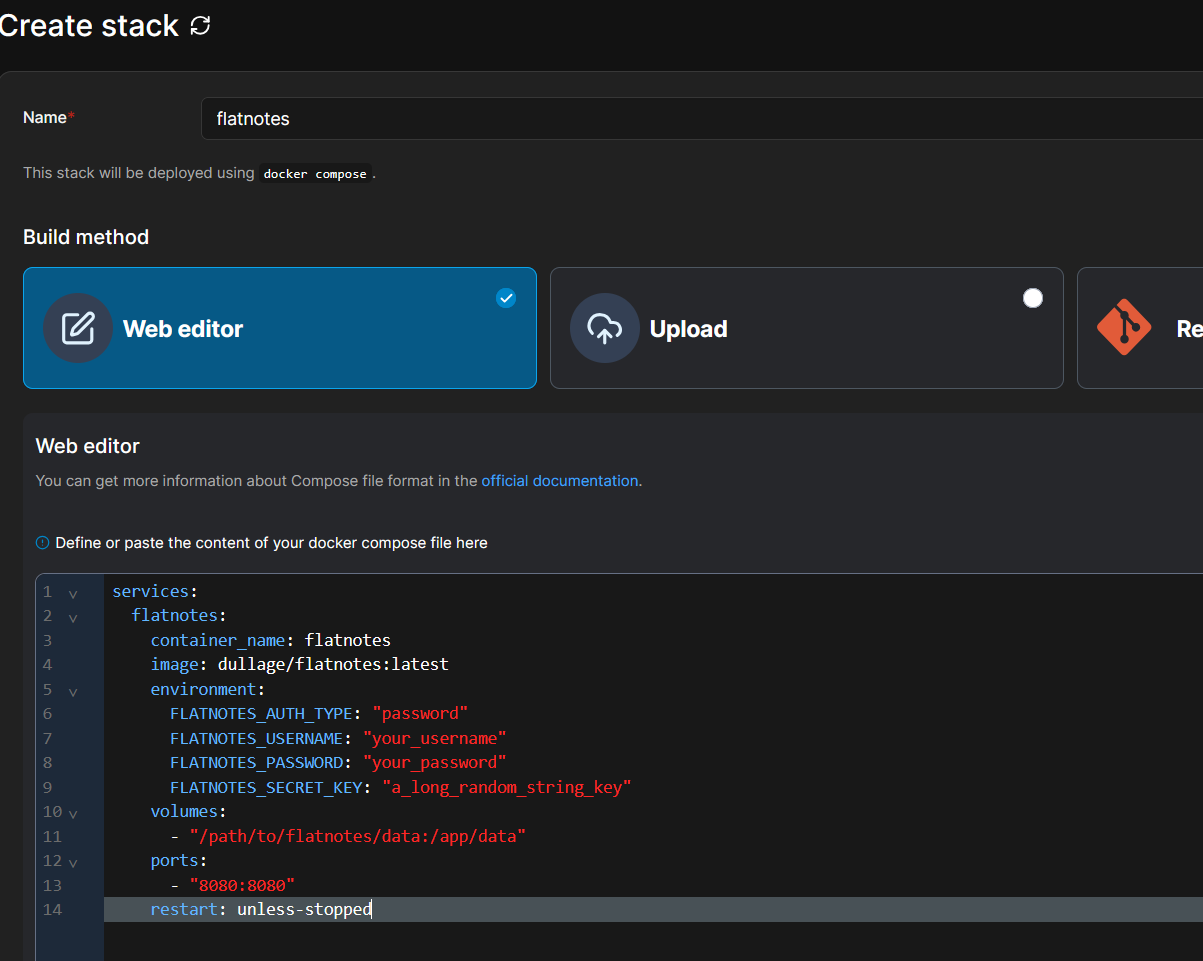Click the restart: unless-stopped line

tap(261, 909)
